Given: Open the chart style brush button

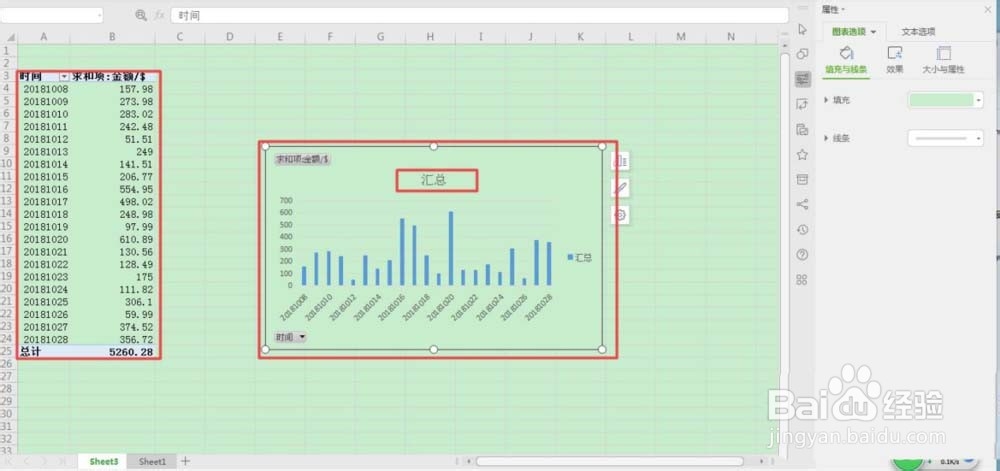Looking at the screenshot, I should click(620, 188).
